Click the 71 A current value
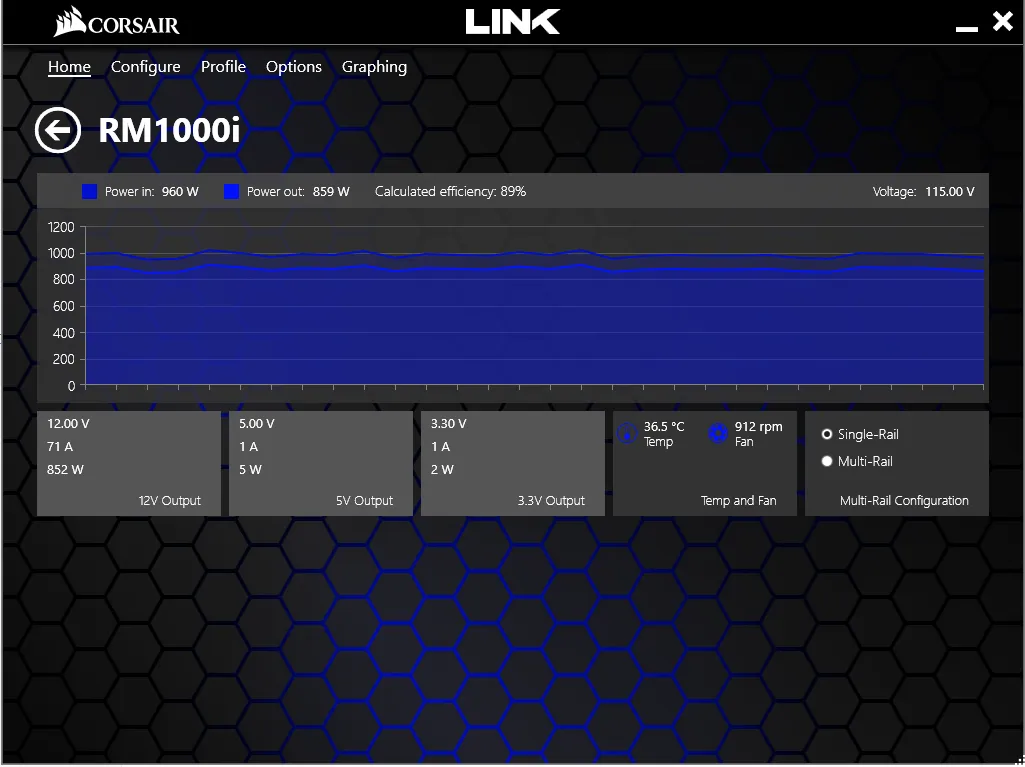This screenshot has width=1025, height=767. [x=60, y=447]
